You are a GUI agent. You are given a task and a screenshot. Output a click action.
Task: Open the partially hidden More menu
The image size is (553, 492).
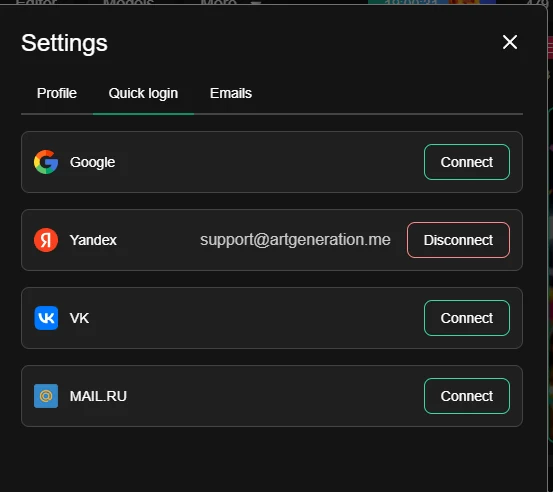coord(219,2)
